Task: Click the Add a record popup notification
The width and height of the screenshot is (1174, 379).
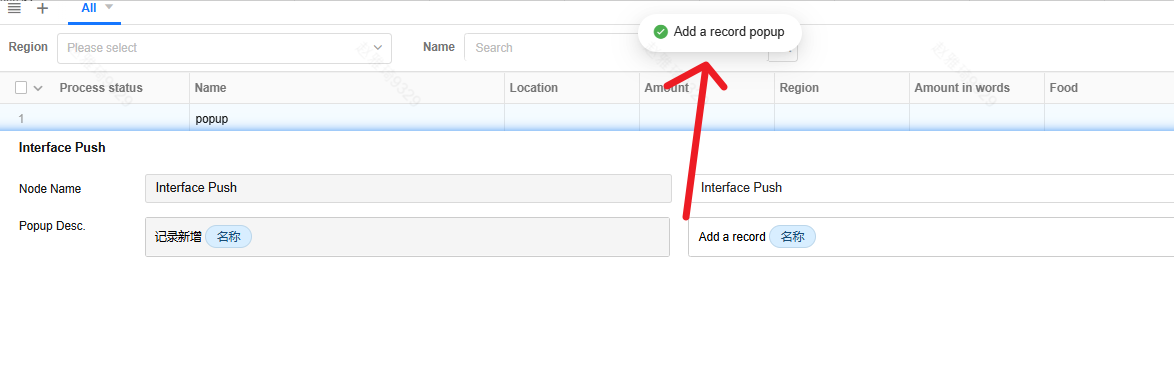Action: (x=720, y=32)
